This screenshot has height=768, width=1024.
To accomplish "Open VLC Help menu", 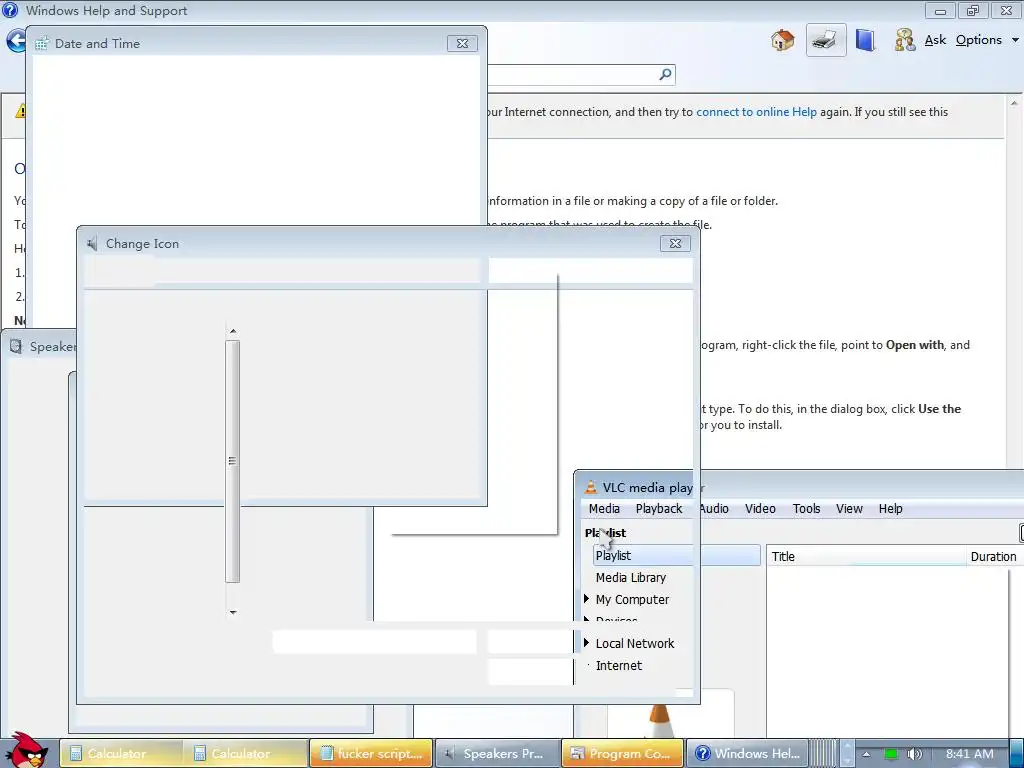I will tap(890, 509).
